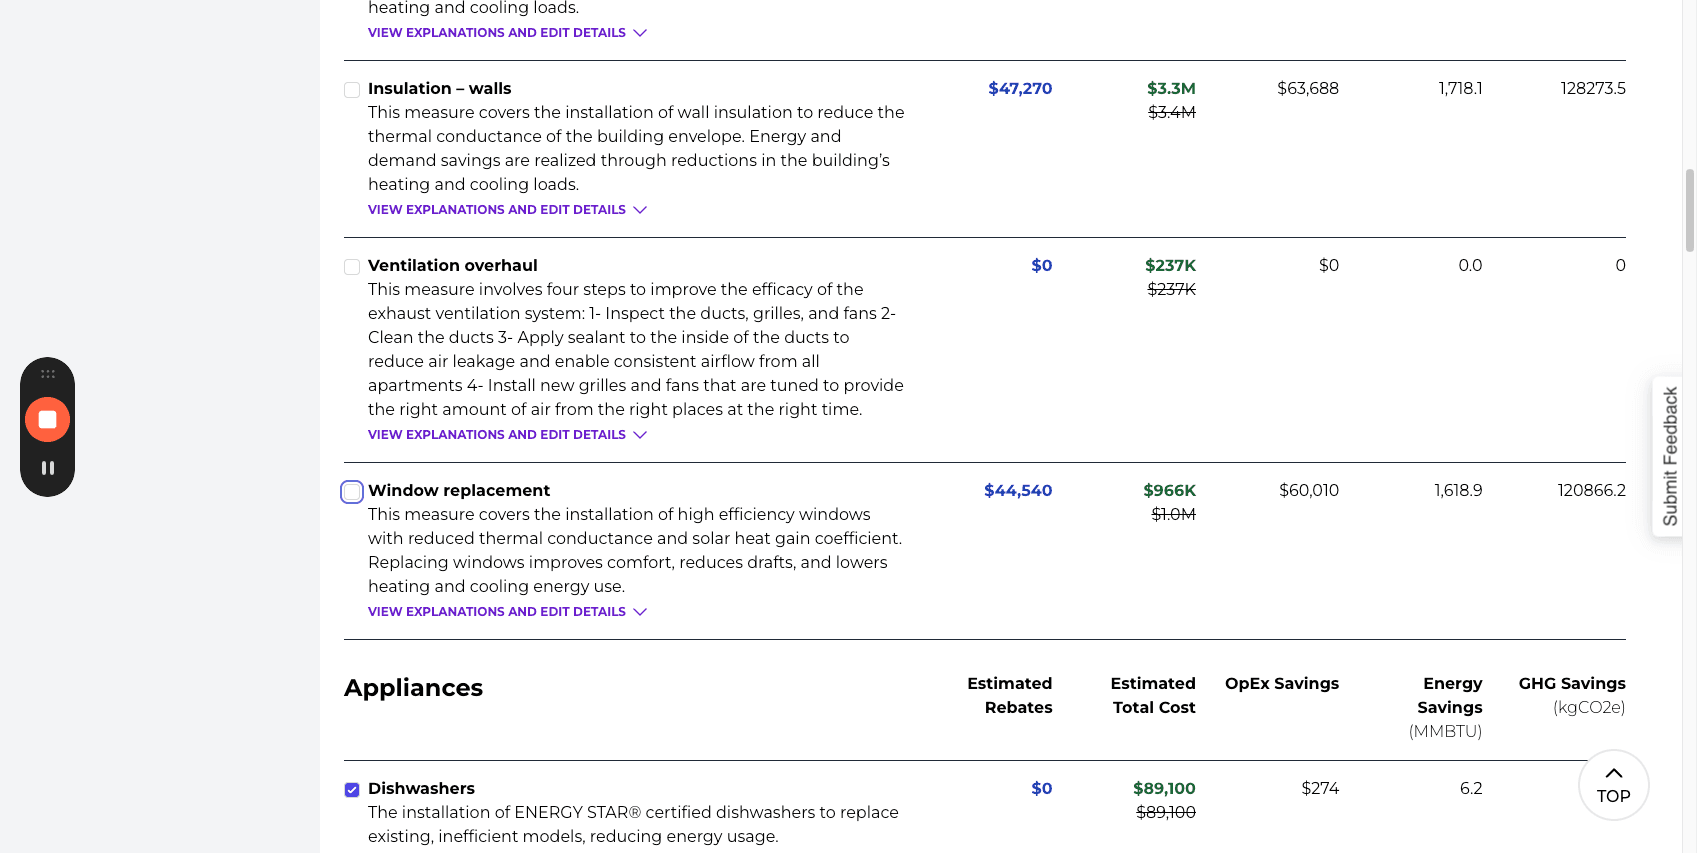Select the Window replacement checkbox
Screen dimensions: 1697x853
coord(352,492)
